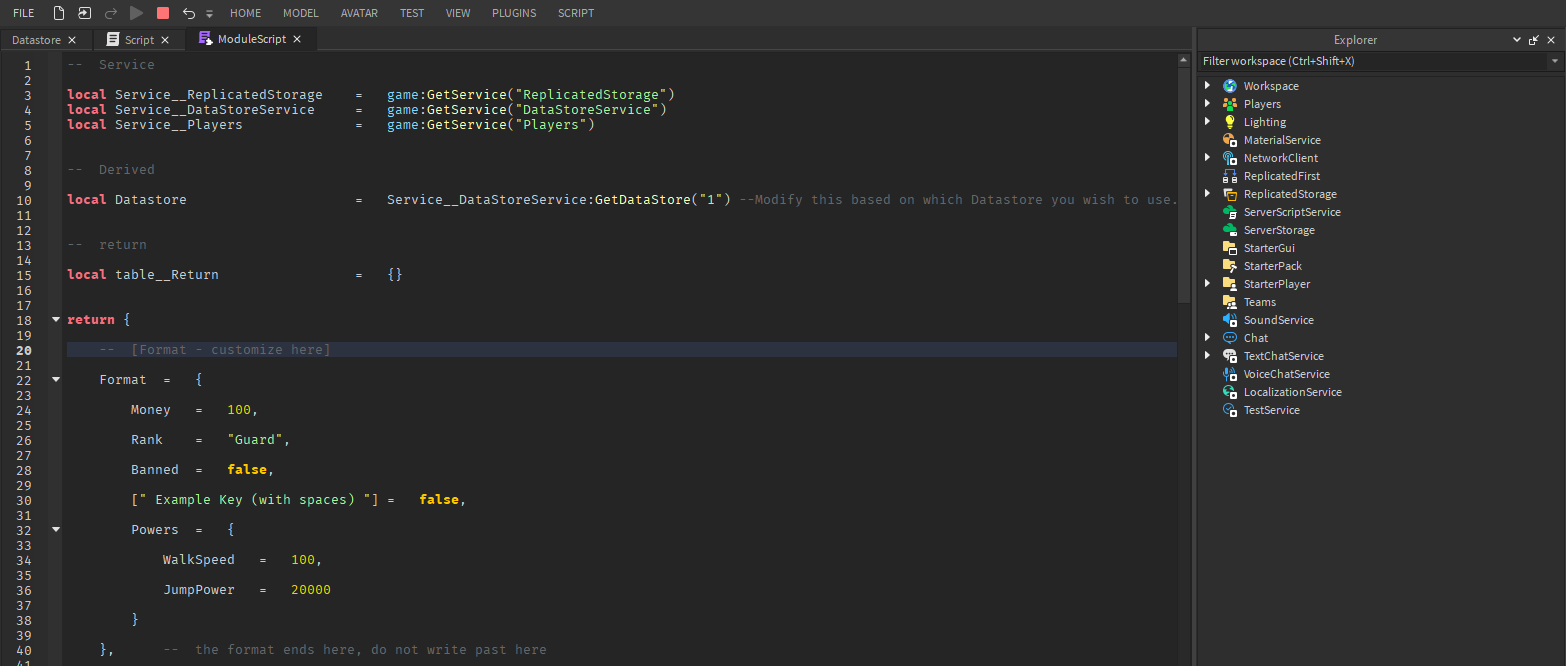Viewport: 1566px width, 666px height.
Task: Switch to the VIEW ribbon tab
Action: (x=458, y=13)
